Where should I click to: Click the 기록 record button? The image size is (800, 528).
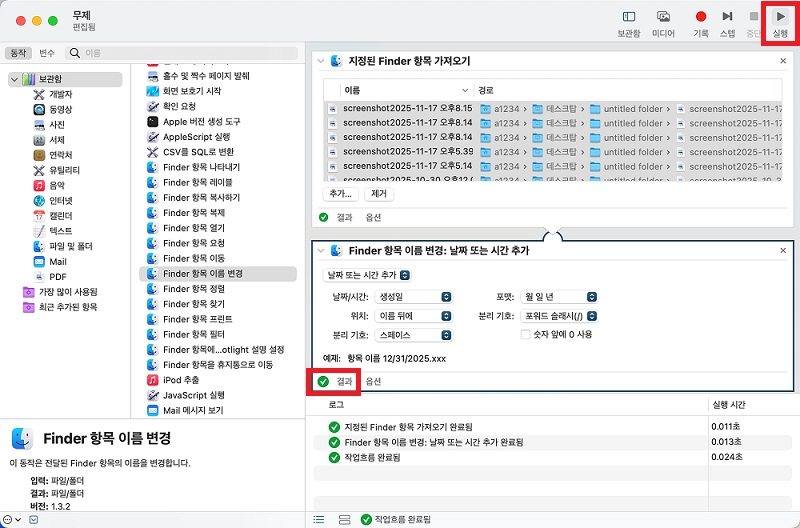point(701,23)
